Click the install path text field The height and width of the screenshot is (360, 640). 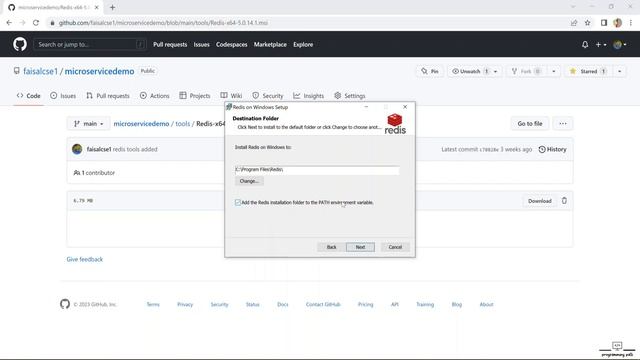pyautogui.click(x=317, y=169)
